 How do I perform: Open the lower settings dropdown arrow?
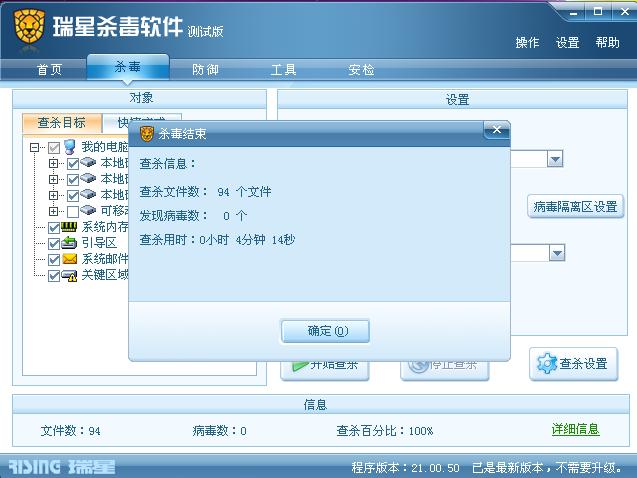tap(557, 253)
